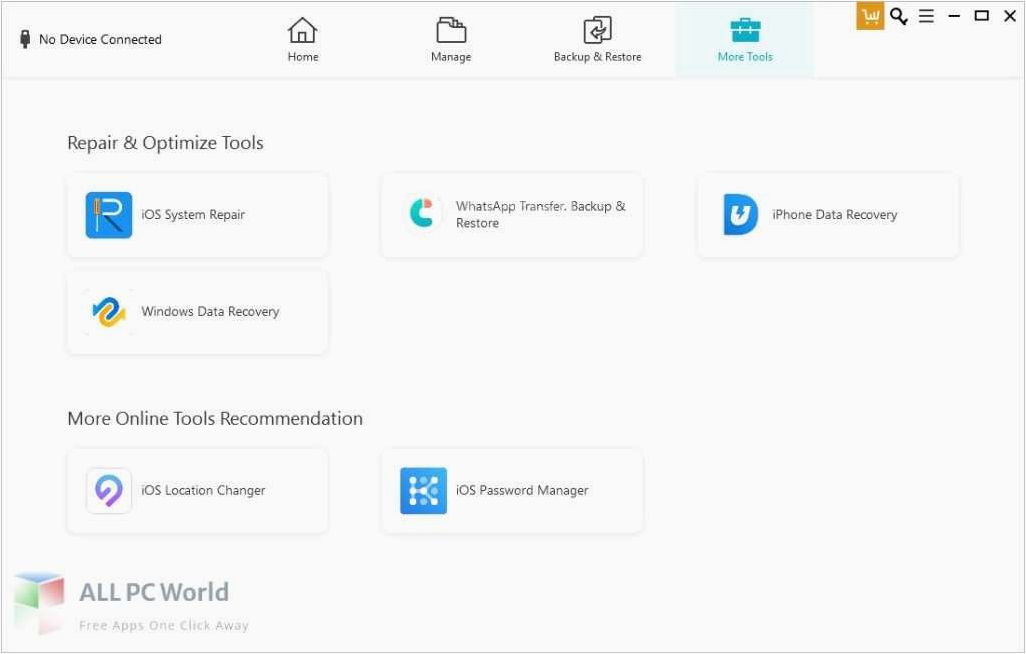Screen dimensions: 1026x654
Task: Open the shopping cart purchase icon
Action: (870, 16)
